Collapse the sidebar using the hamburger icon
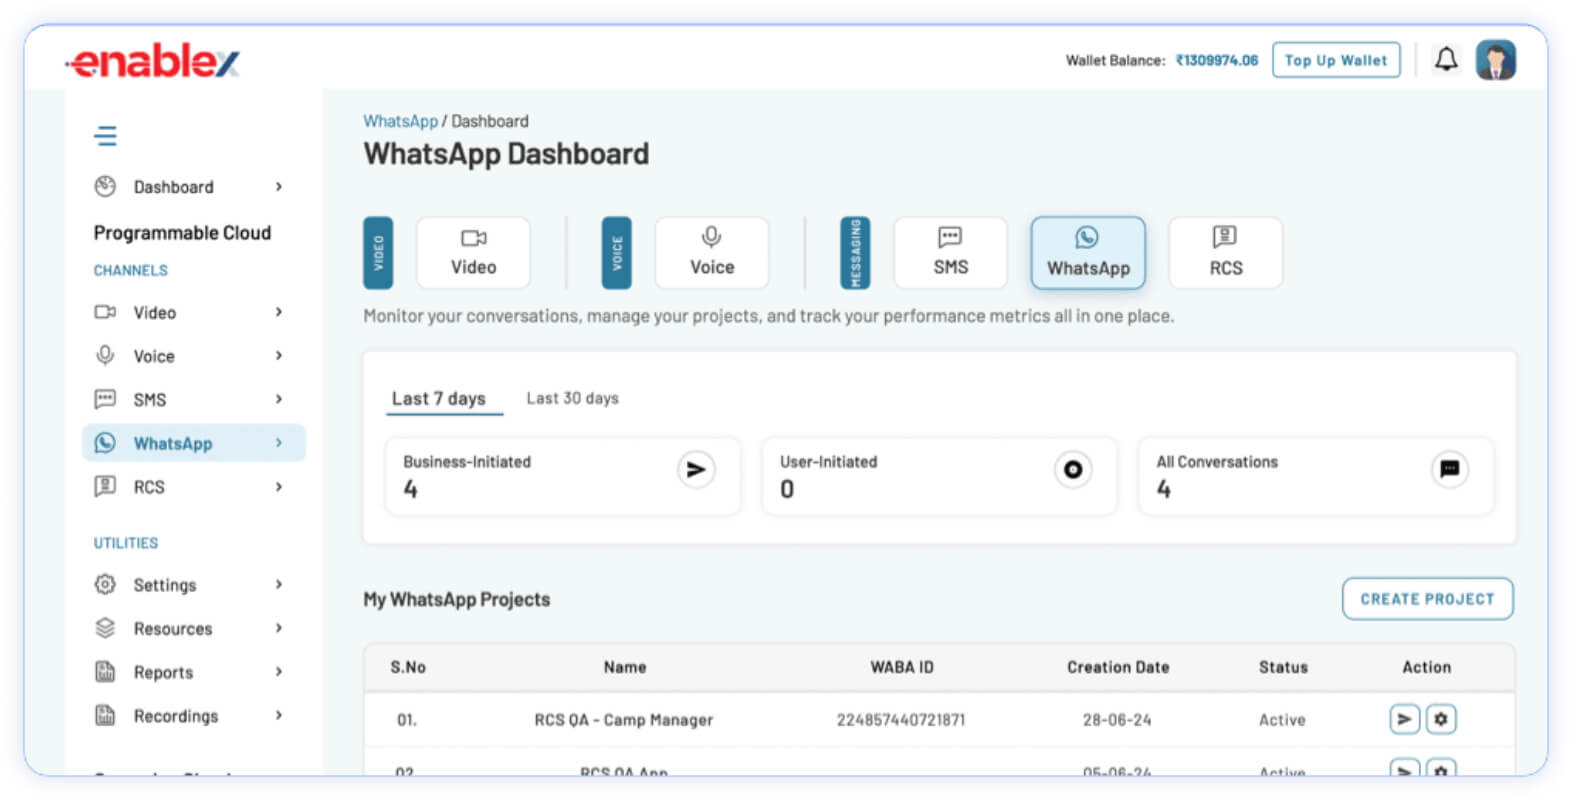This screenshot has height=800, width=1572. pyautogui.click(x=105, y=136)
